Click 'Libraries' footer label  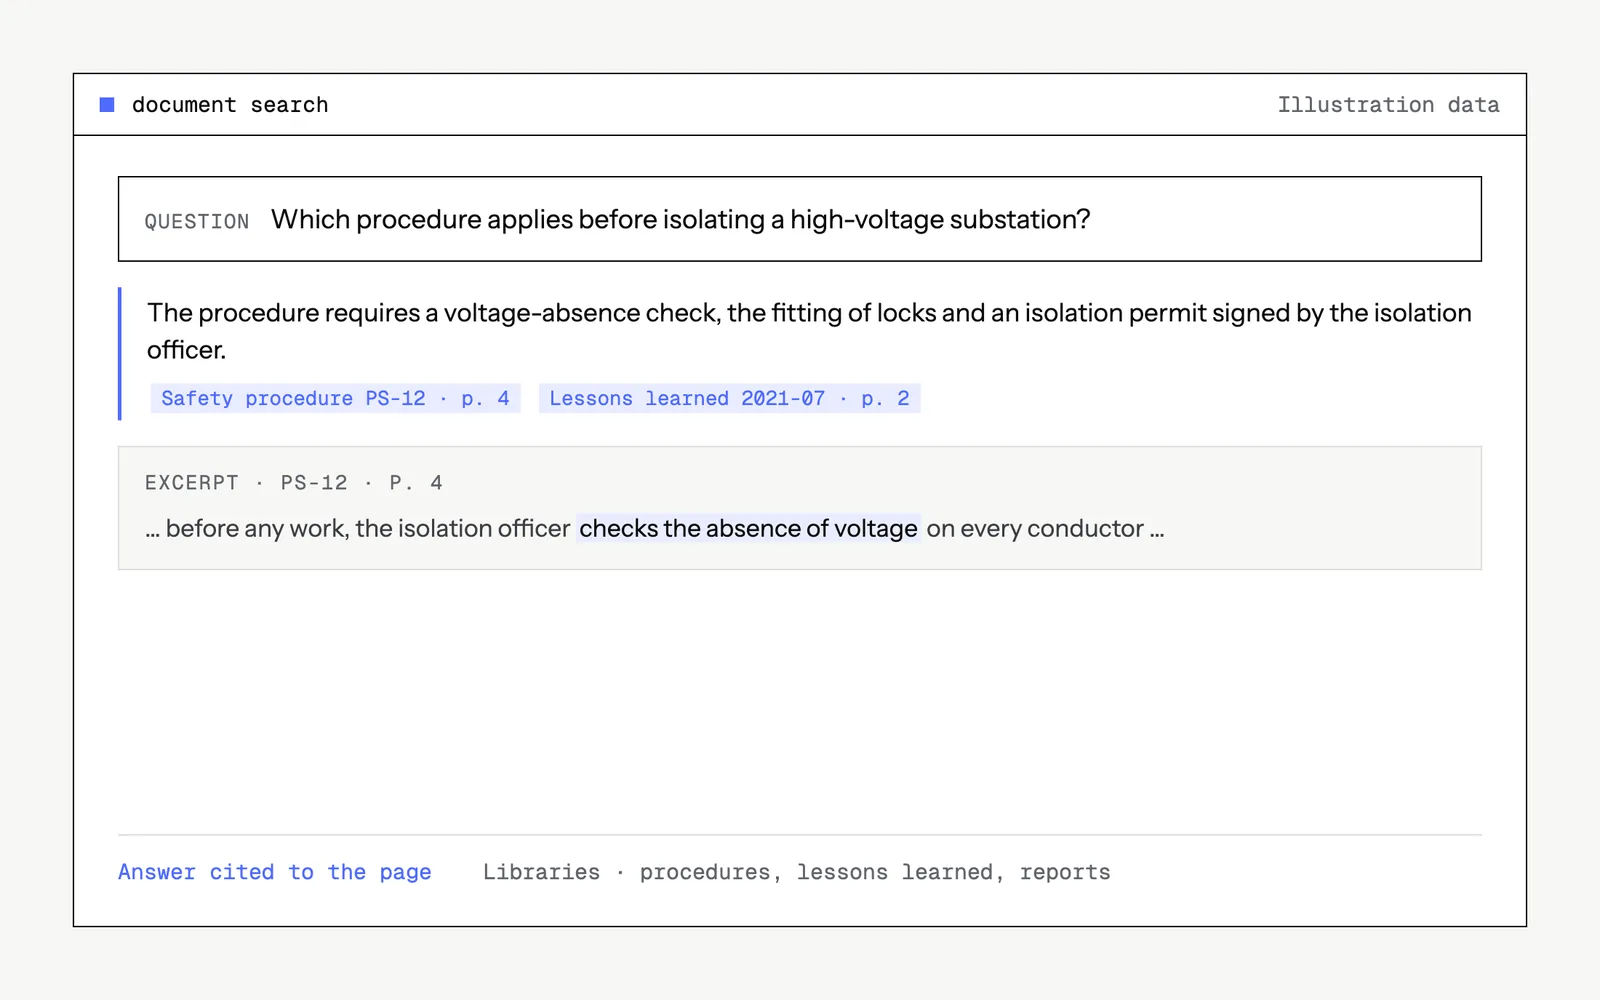[x=542, y=872]
